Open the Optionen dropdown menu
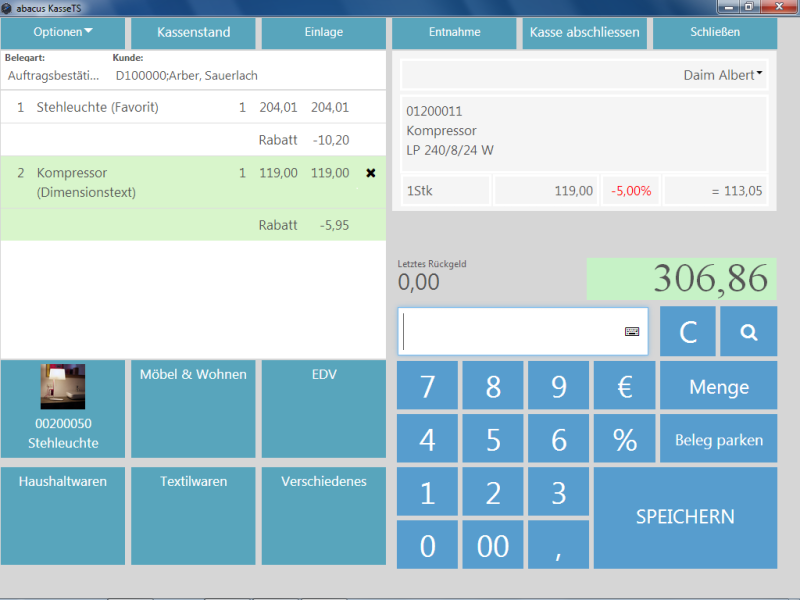Image resolution: width=800 pixels, height=600 pixels. point(63,32)
